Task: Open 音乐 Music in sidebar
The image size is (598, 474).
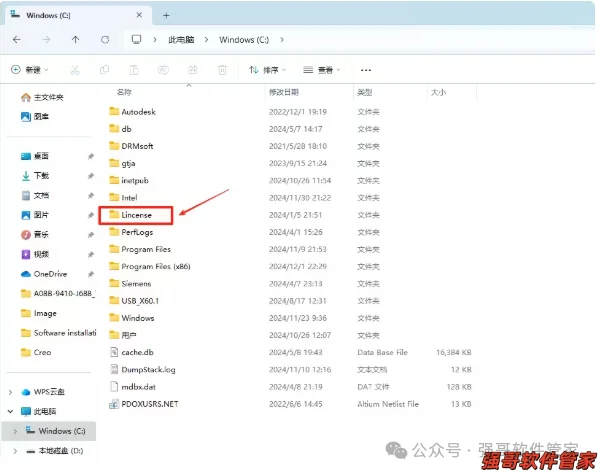Action: (35, 235)
